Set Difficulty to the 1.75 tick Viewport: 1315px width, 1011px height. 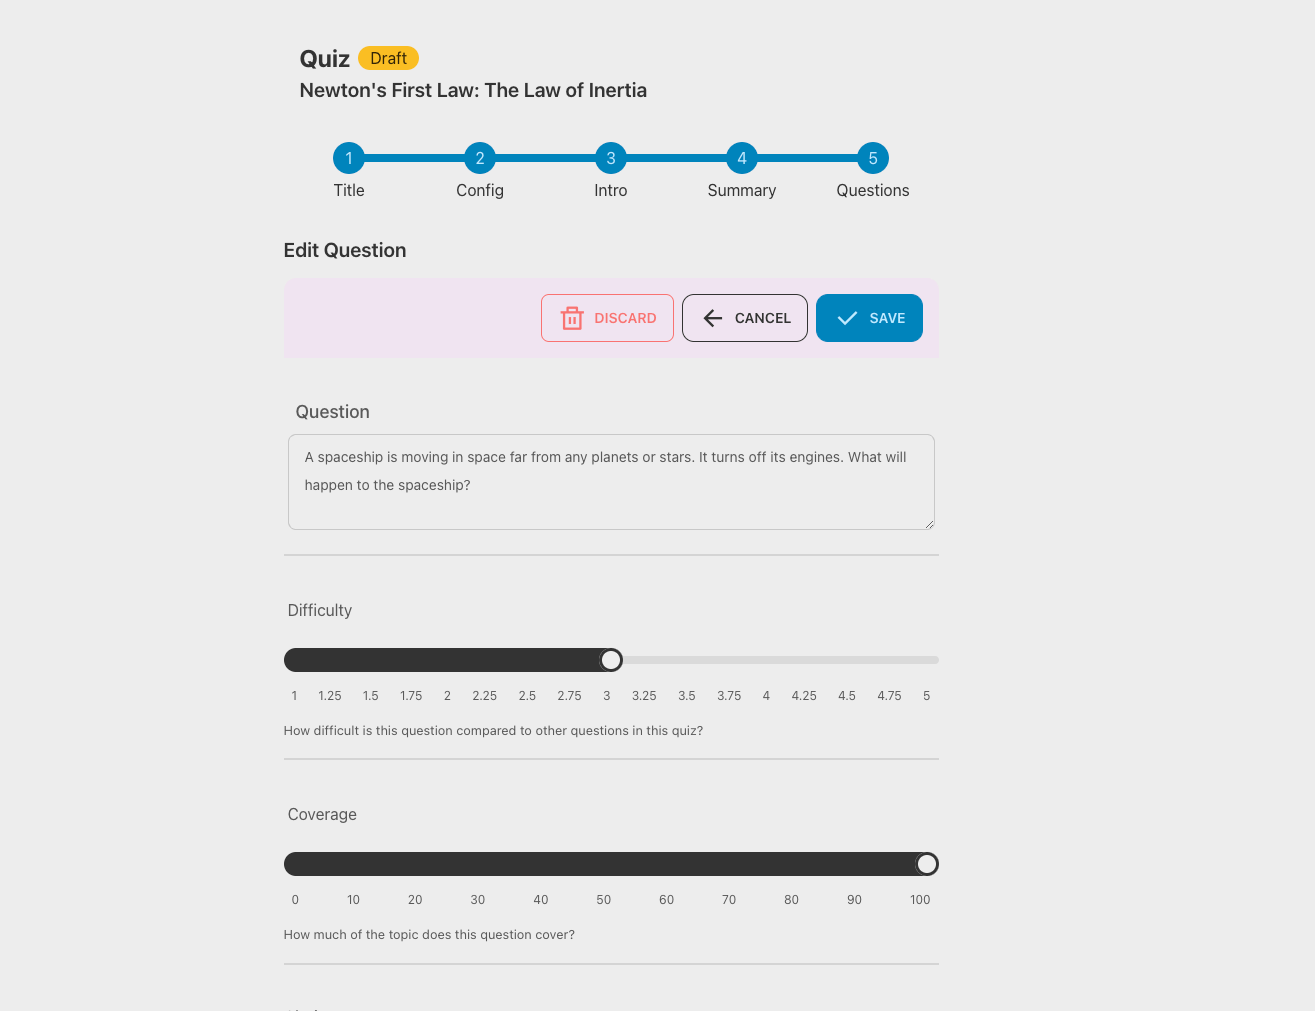point(411,660)
